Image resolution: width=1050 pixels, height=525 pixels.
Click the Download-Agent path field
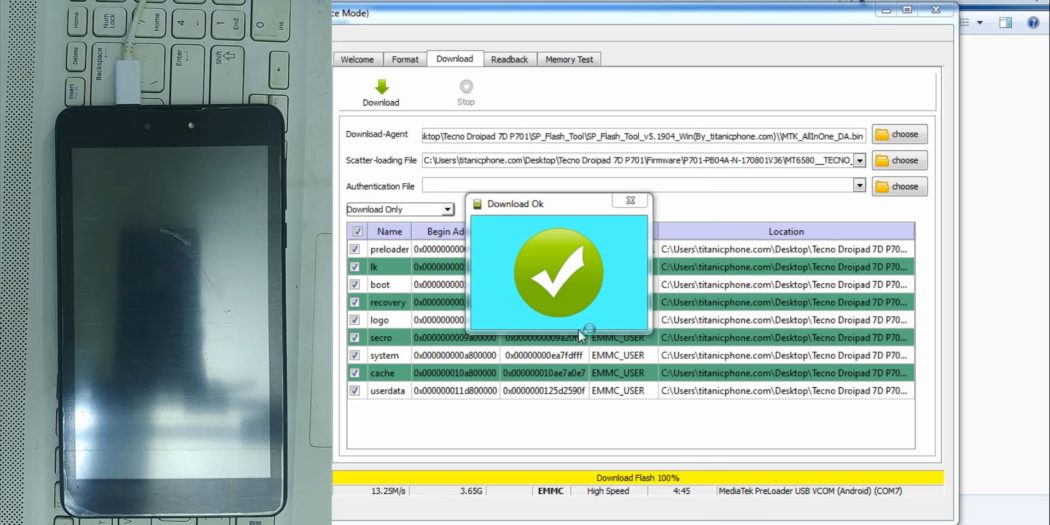tap(644, 136)
